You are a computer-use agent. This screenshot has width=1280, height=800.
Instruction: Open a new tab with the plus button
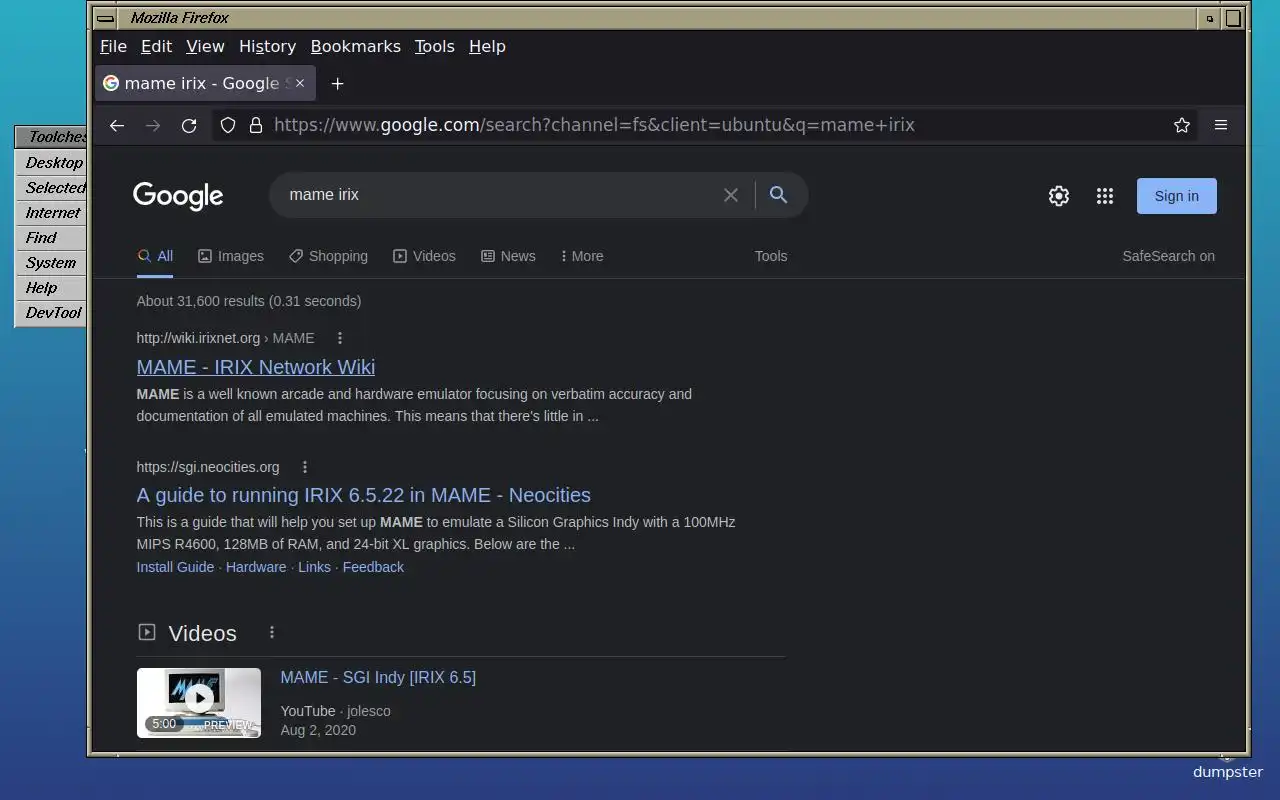click(x=337, y=84)
